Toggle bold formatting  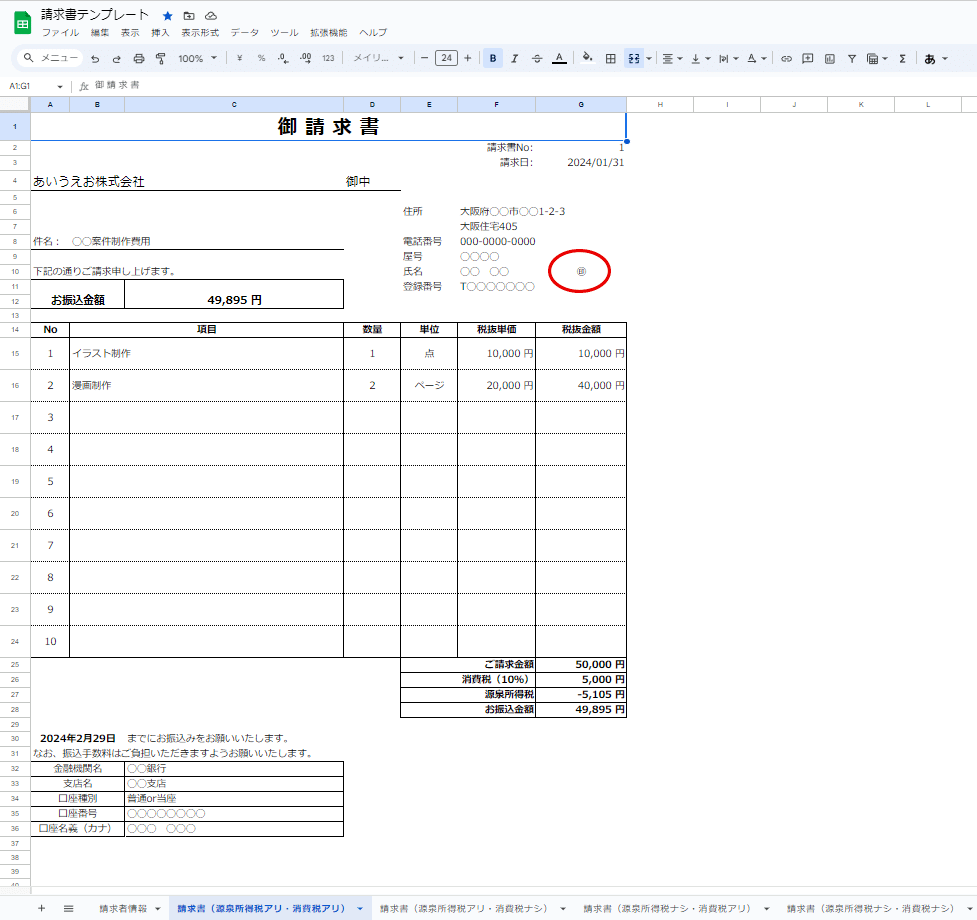click(x=492, y=59)
